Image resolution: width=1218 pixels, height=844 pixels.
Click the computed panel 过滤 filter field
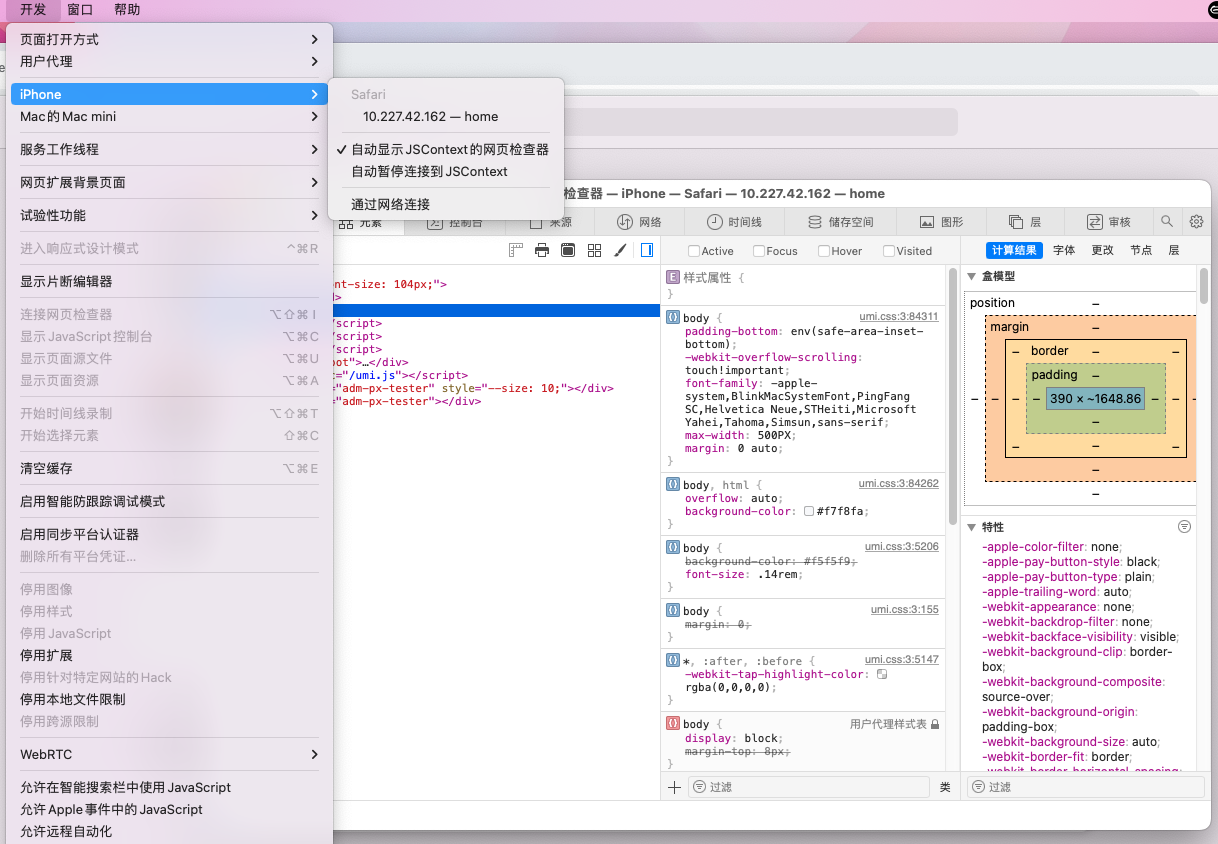[x=1086, y=787]
